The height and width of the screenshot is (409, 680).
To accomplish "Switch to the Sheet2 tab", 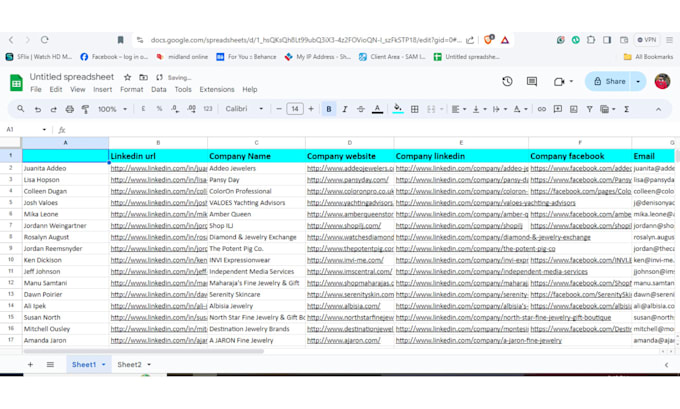I will 134,364.
